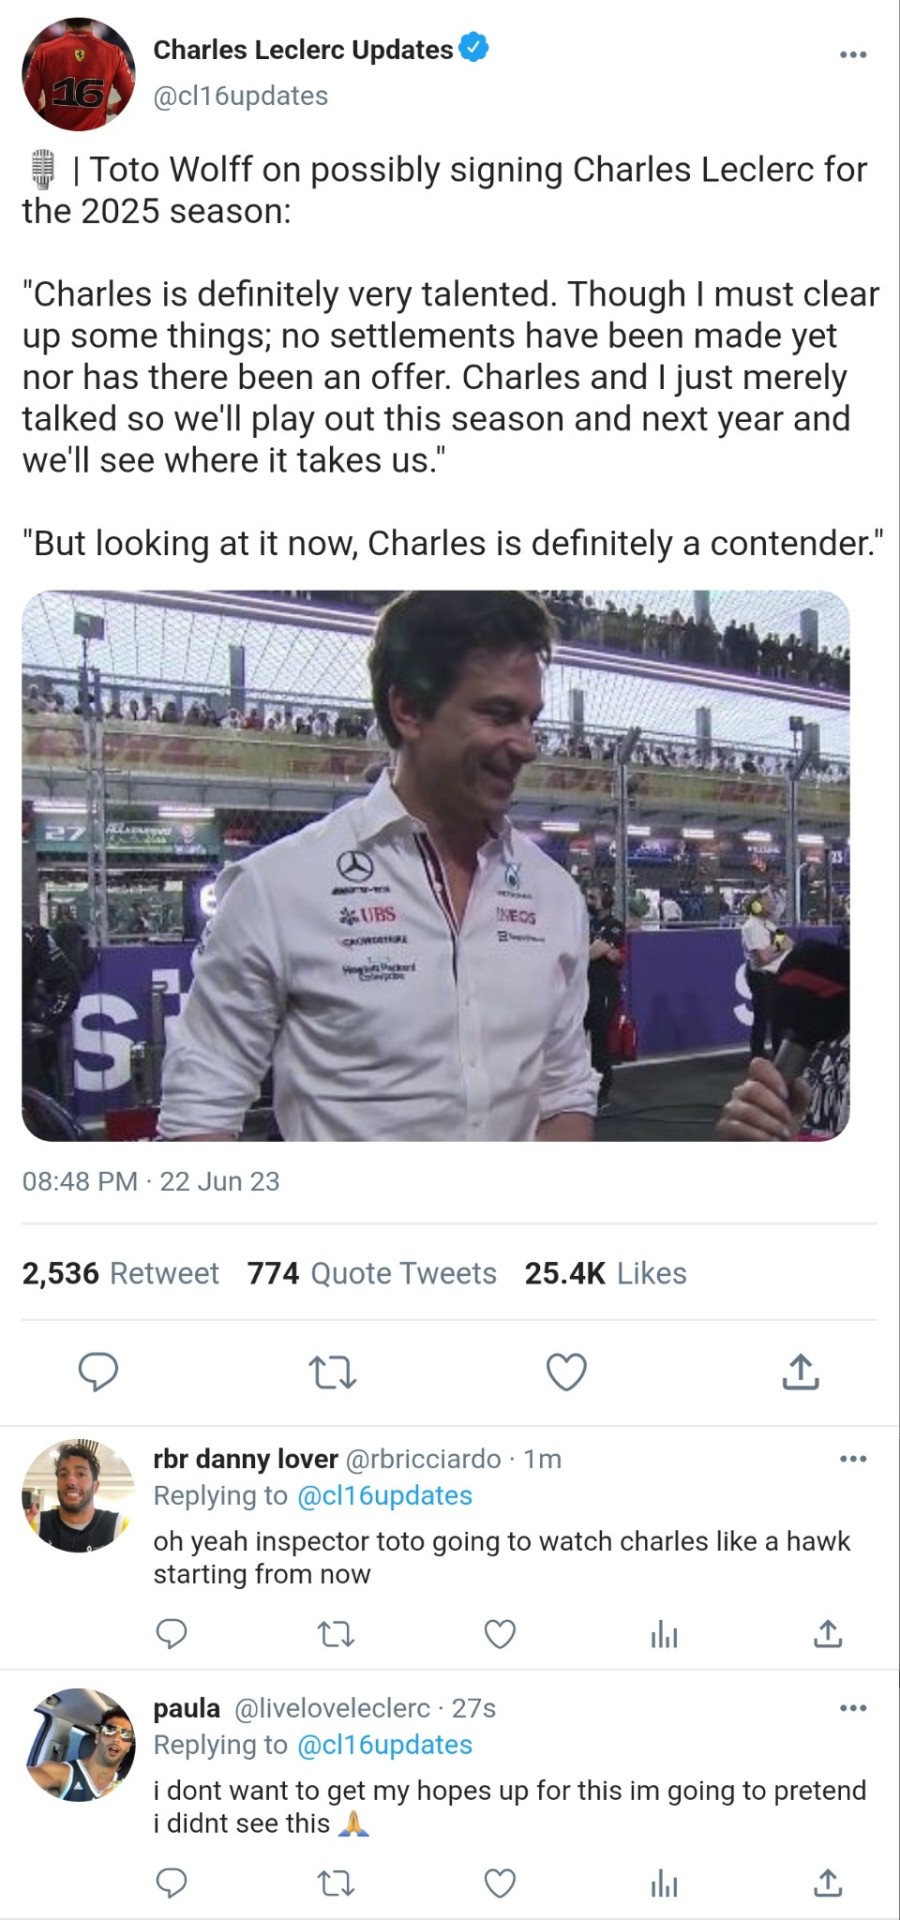This screenshot has width=900, height=1920.
Task: Reply to rbr danny lover's comment
Action: pos(172,1634)
